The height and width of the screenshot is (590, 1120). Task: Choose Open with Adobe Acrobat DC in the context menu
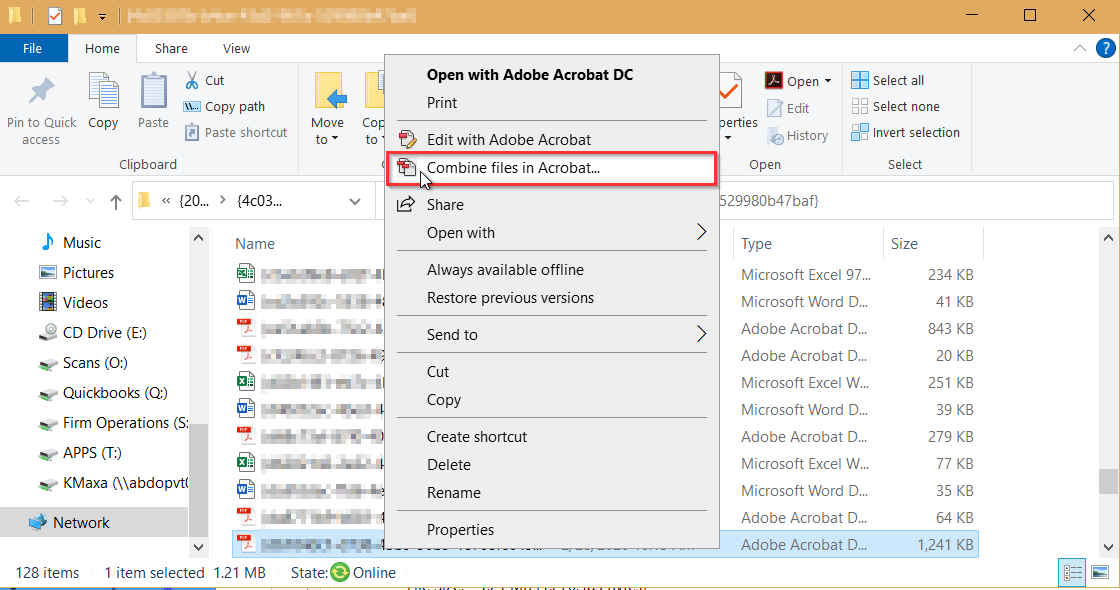point(551,74)
